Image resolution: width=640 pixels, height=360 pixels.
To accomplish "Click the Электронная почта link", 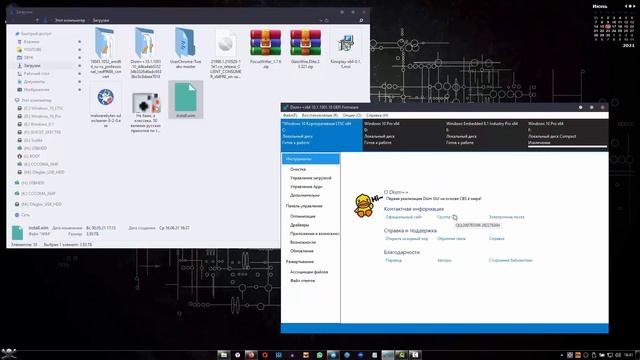I will [507, 217].
